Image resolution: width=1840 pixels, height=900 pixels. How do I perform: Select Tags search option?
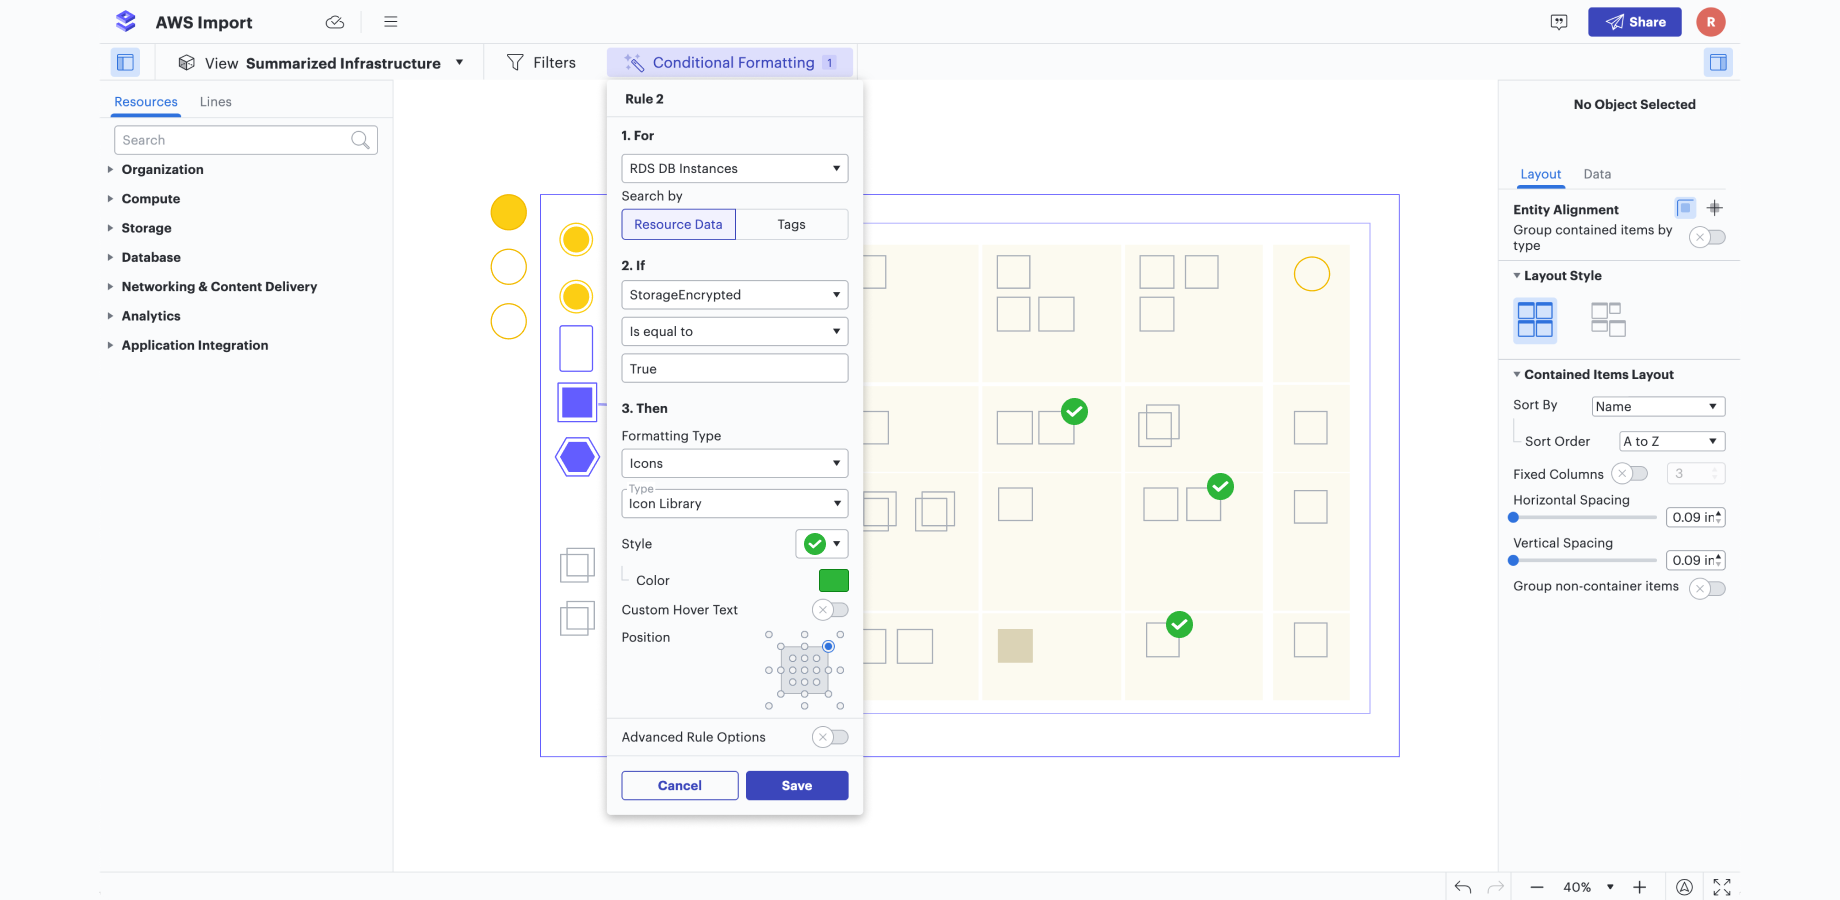point(792,224)
